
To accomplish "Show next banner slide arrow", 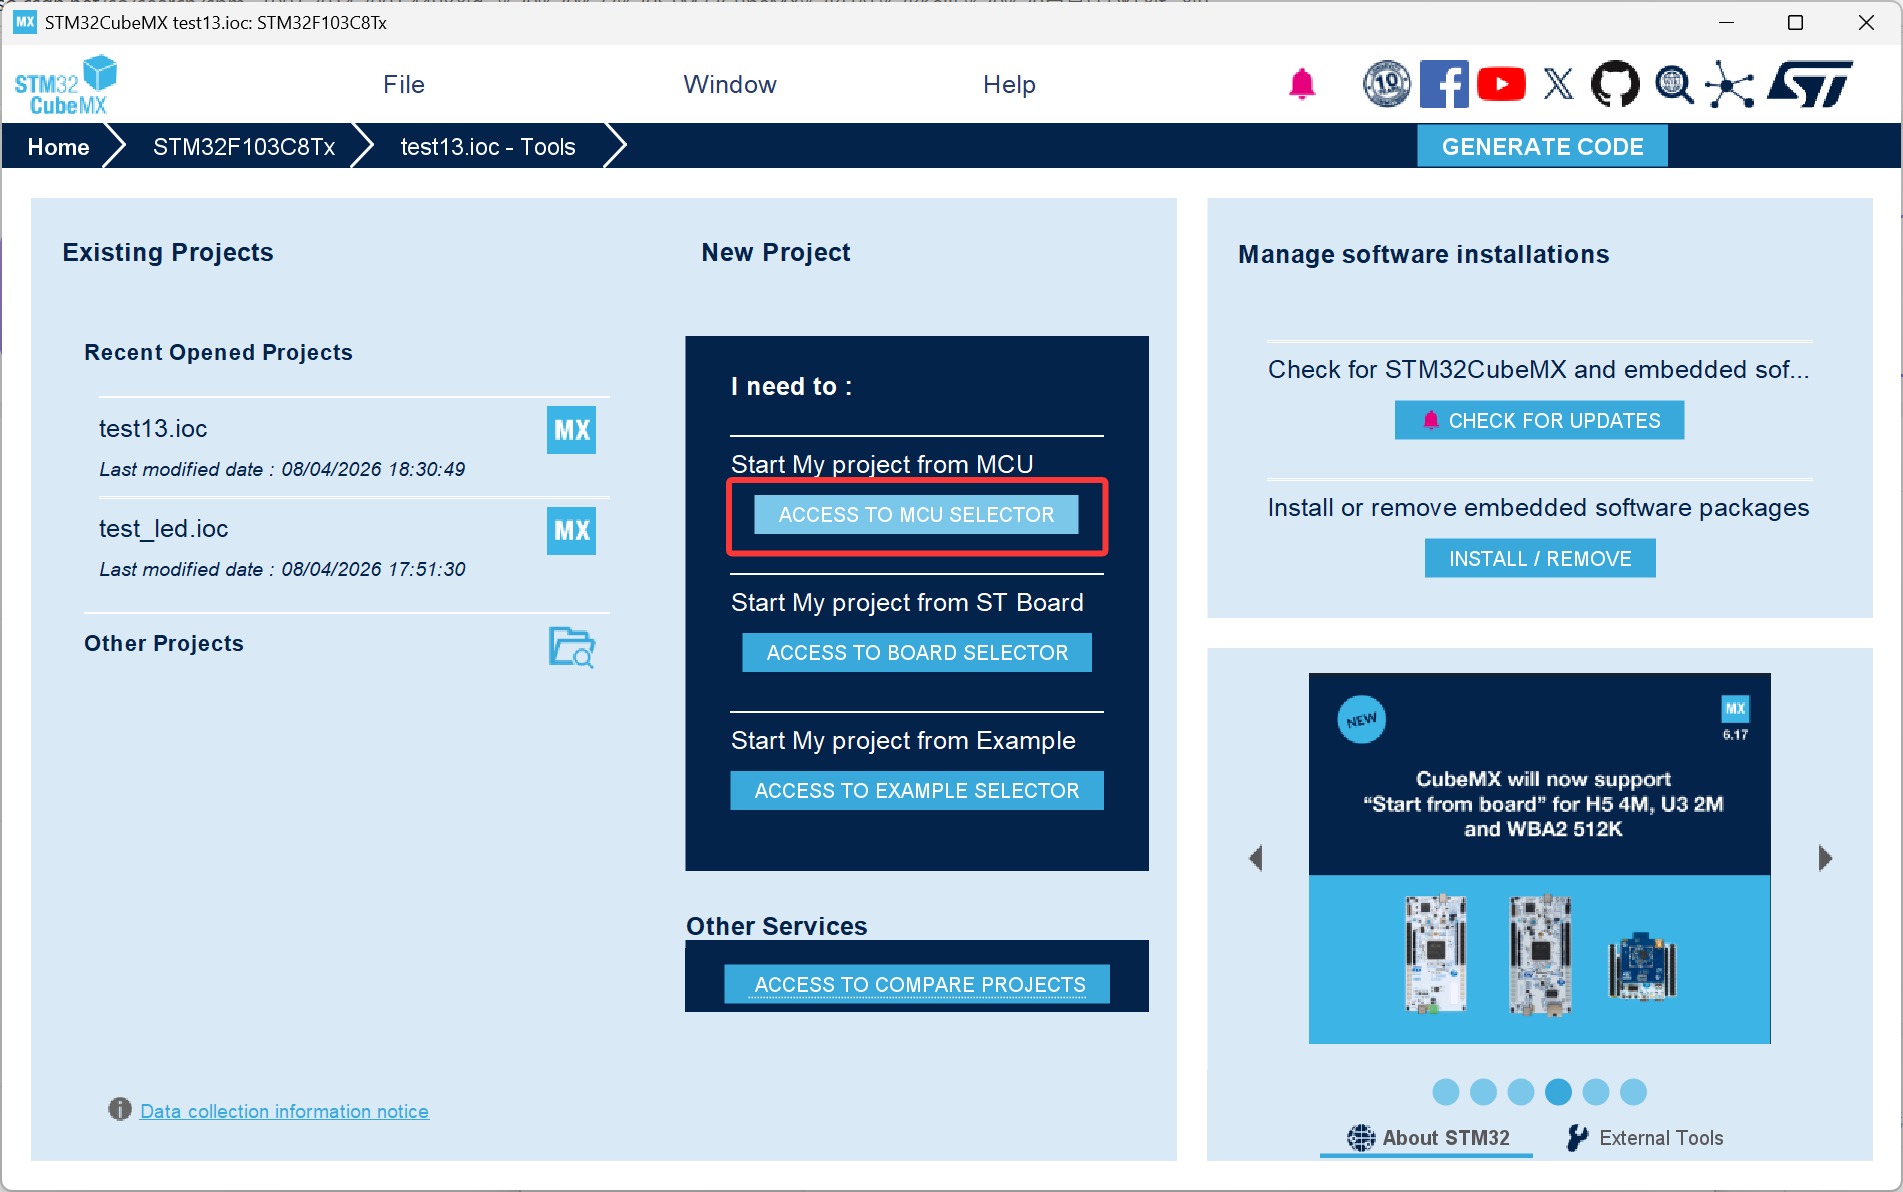I will (1824, 858).
